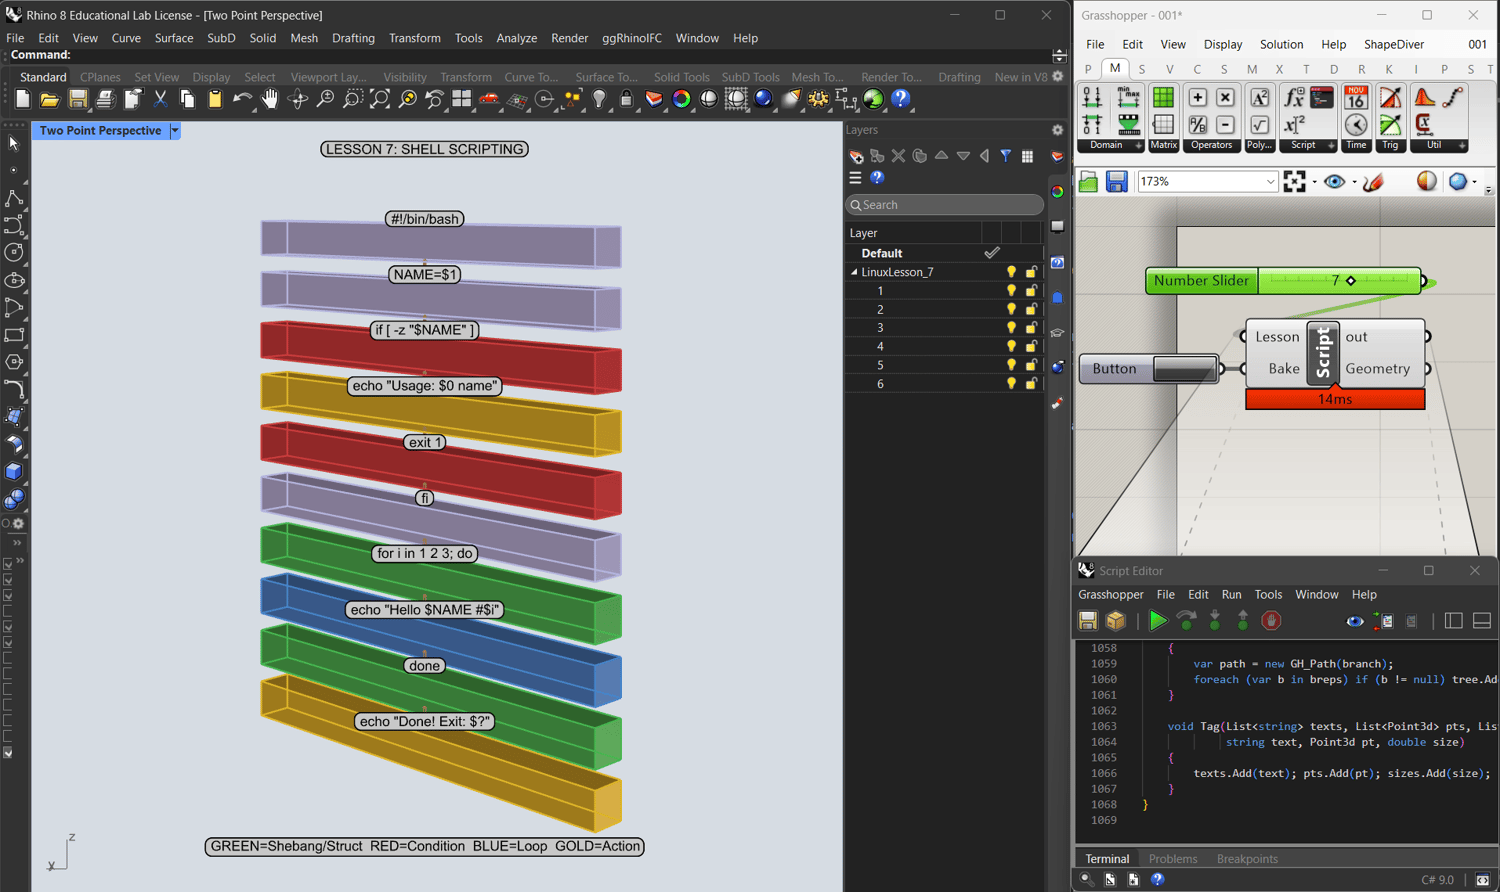Click the Number Slider handle at 7

pos(1351,281)
